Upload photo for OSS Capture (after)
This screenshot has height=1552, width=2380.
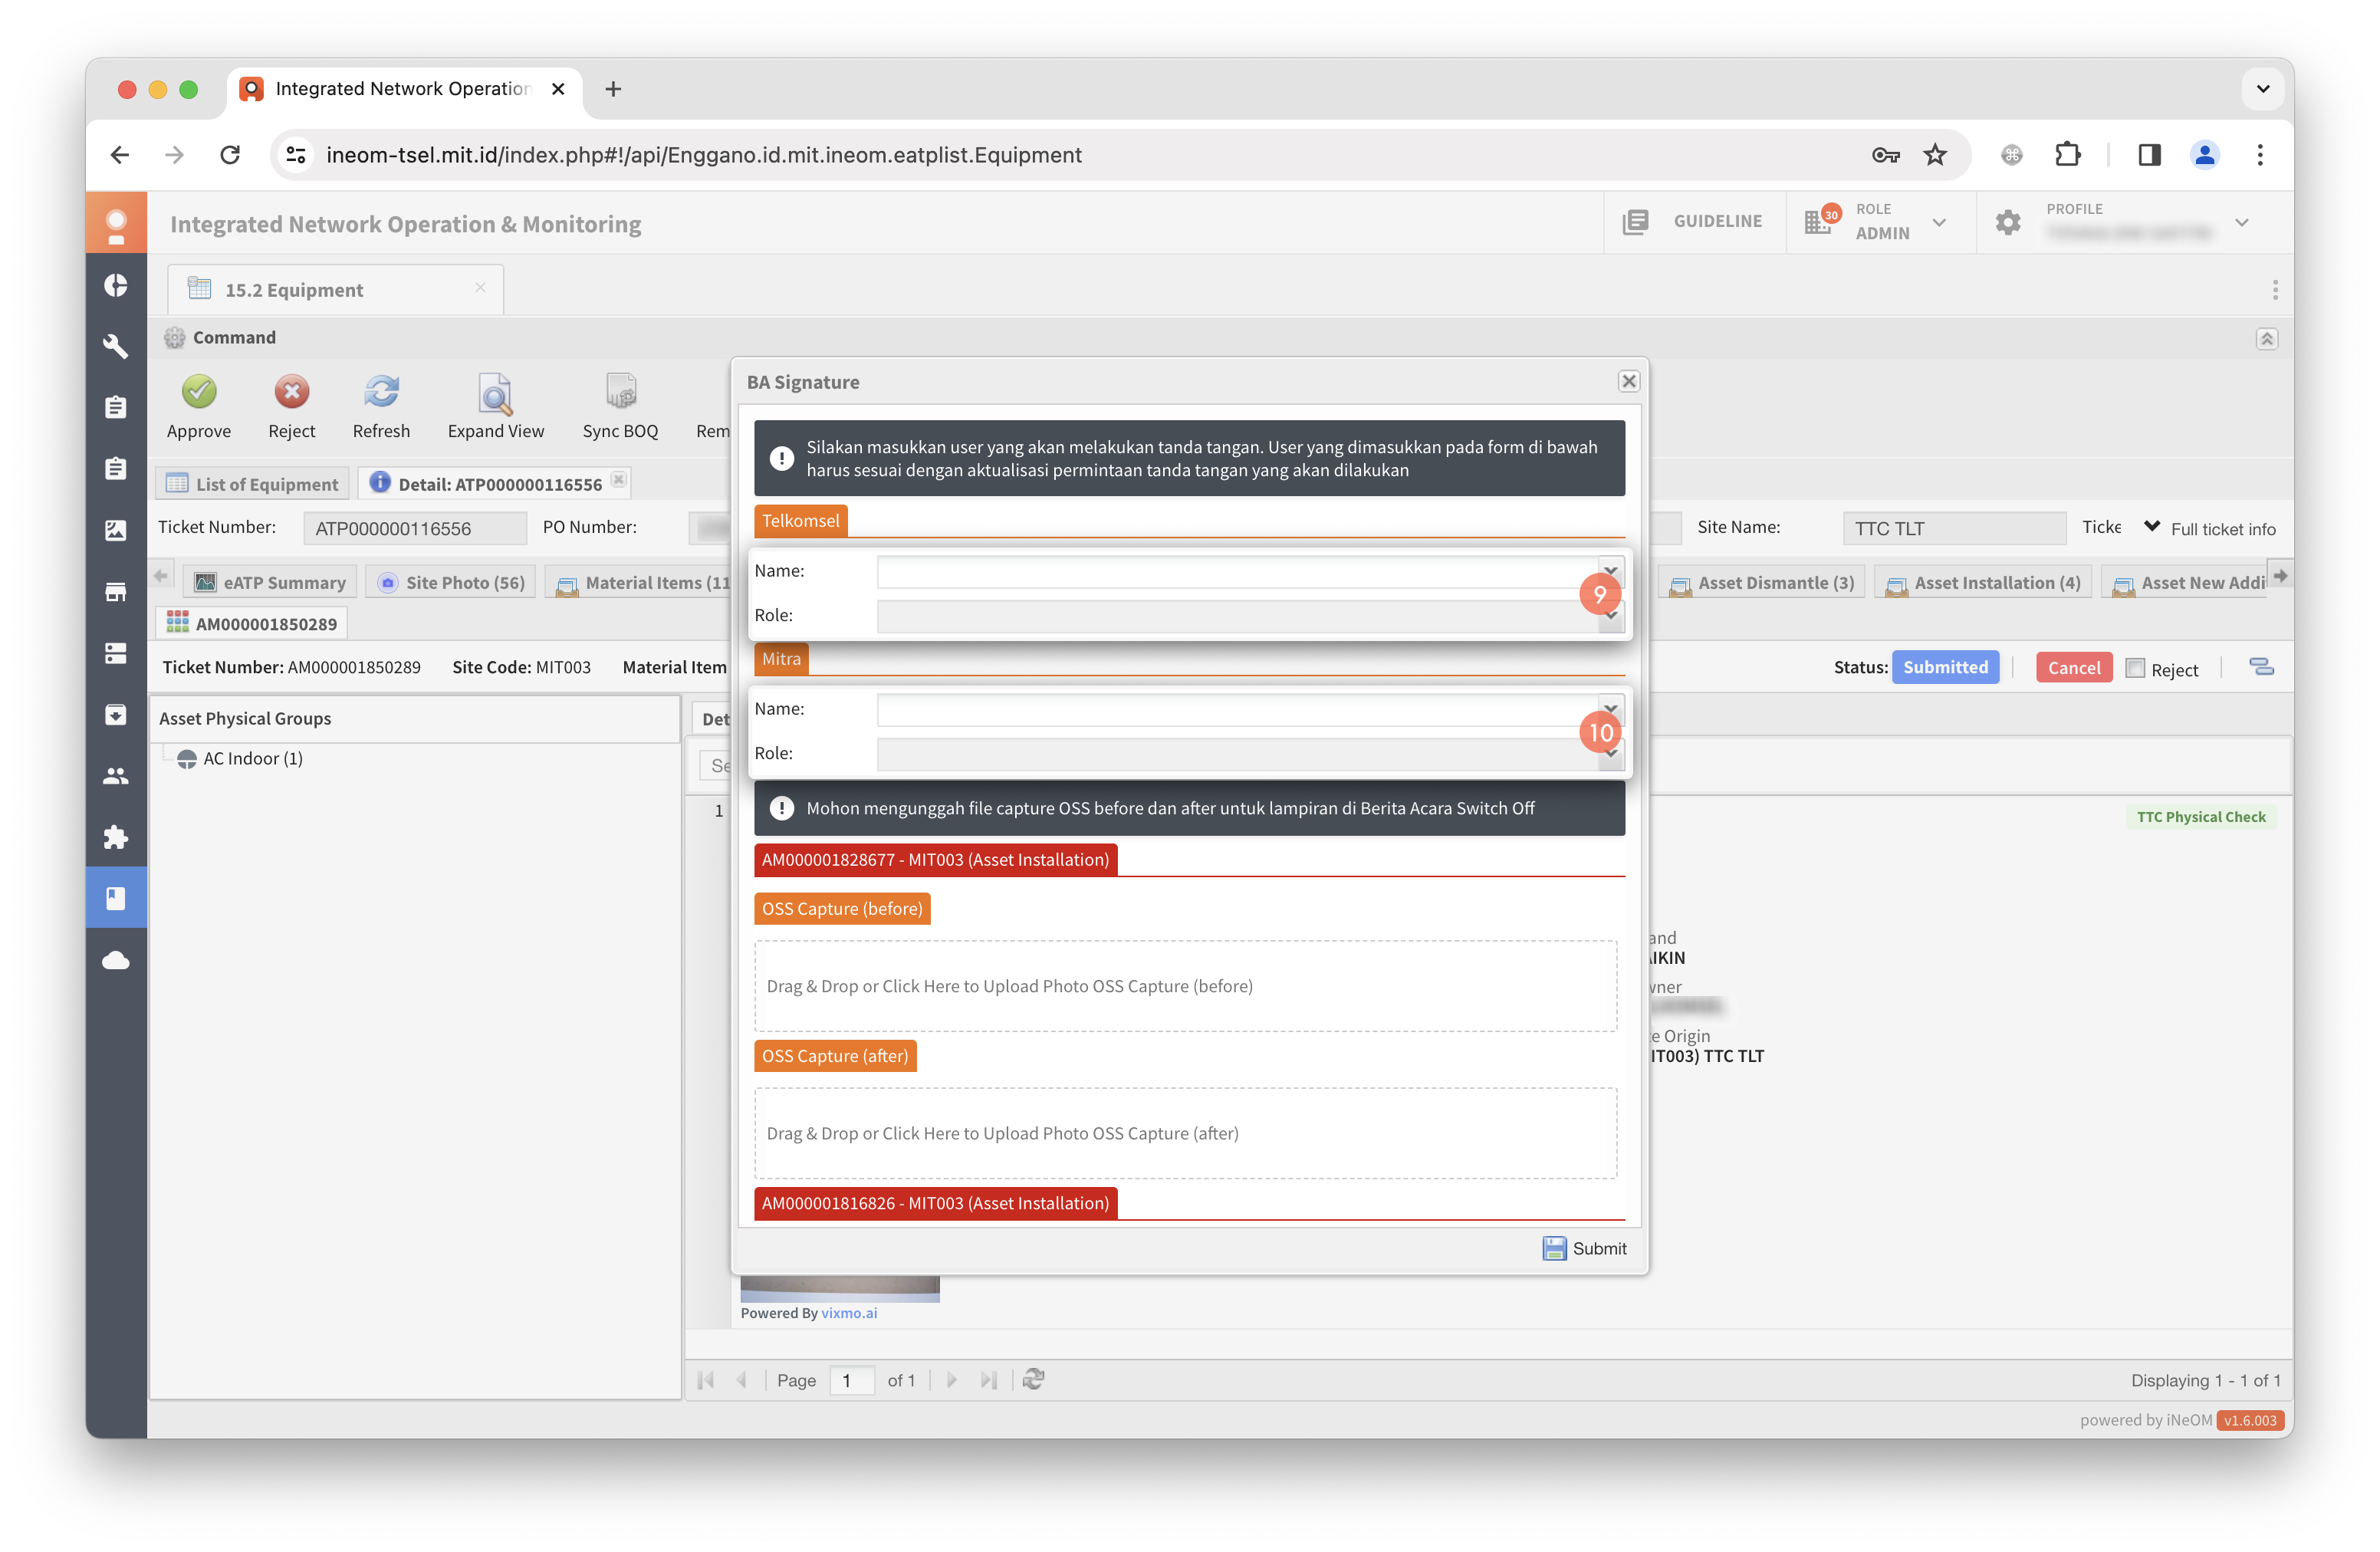point(1185,1133)
